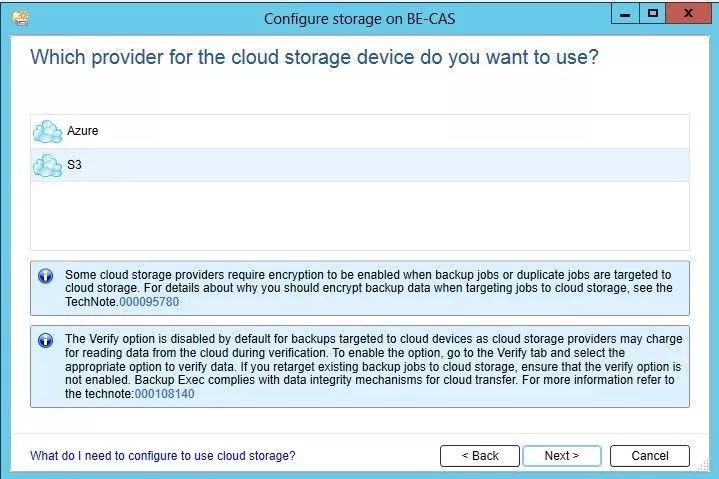Click the Azure cloud provider icon

click(47, 132)
